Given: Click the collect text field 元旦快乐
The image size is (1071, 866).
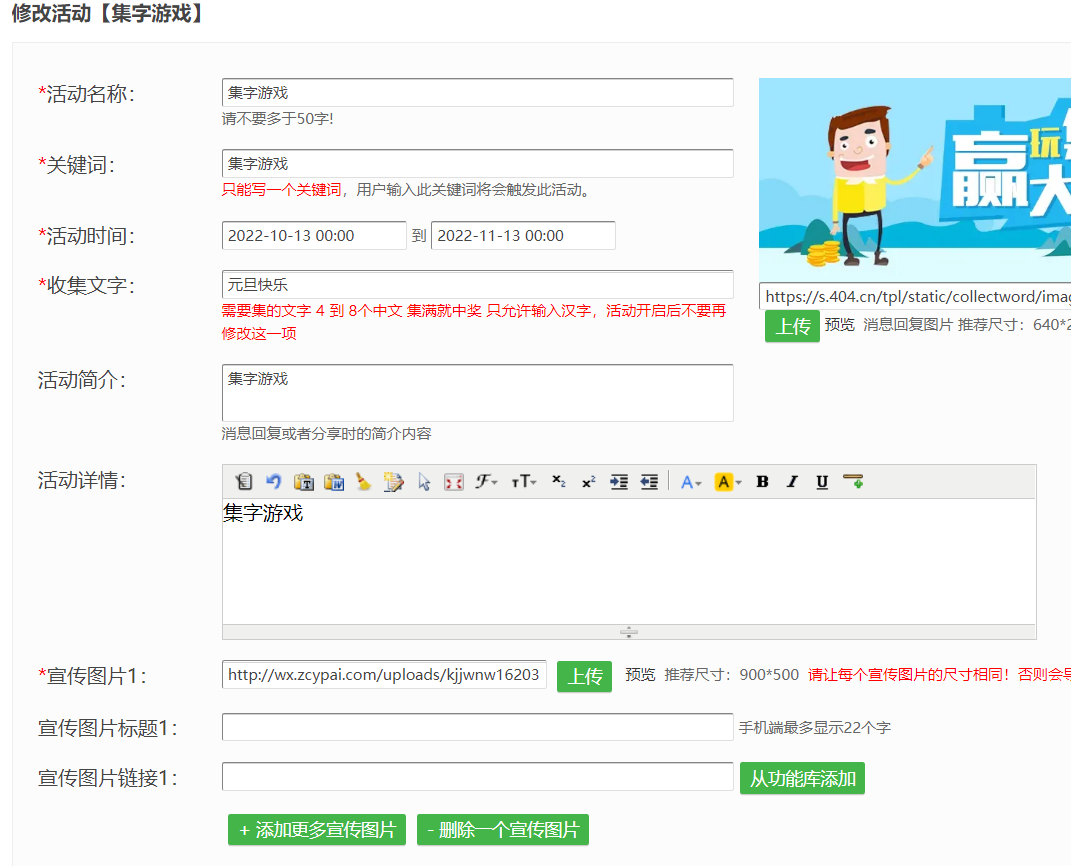Looking at the screenshot, I should (477, 284).
